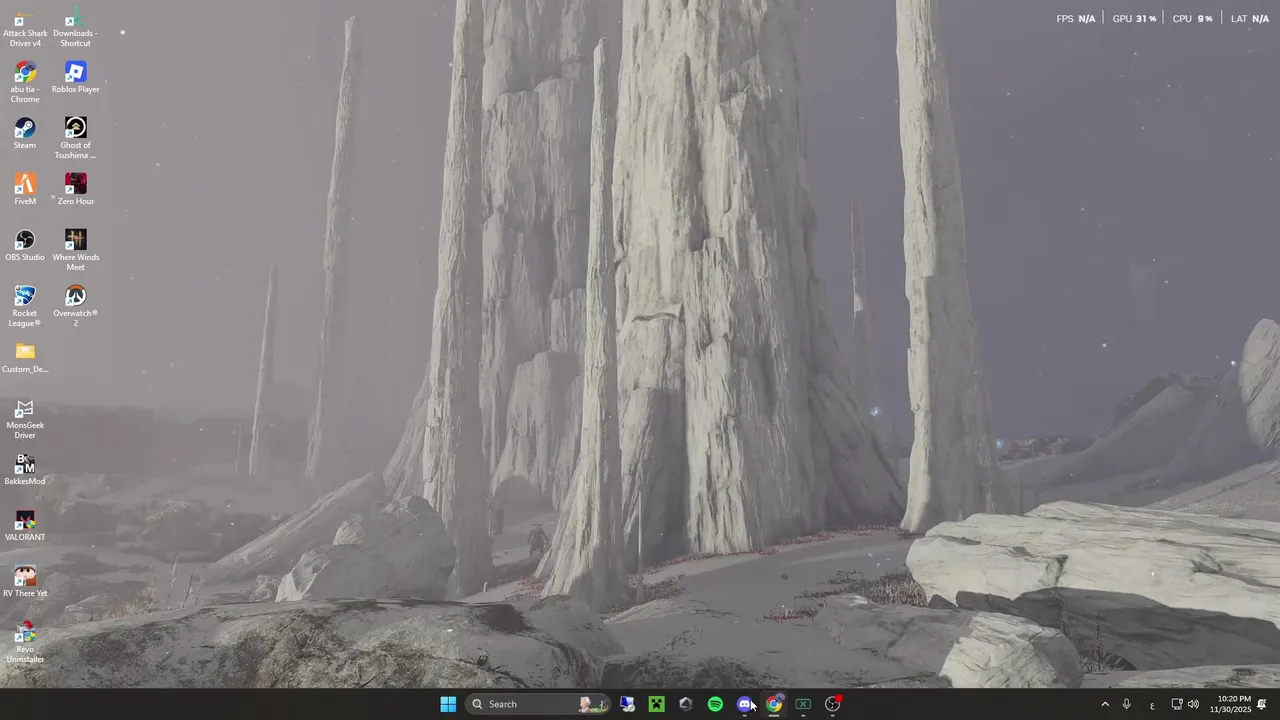The image size is (1280, 720).
Task: Open the volume speaker icon in tray
Action: click(1193, 704)
